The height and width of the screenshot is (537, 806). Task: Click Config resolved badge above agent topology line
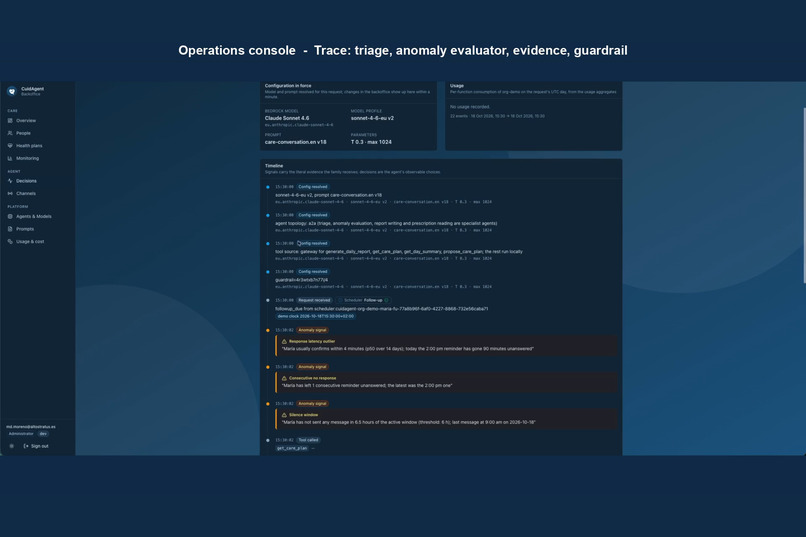point(313,215)
